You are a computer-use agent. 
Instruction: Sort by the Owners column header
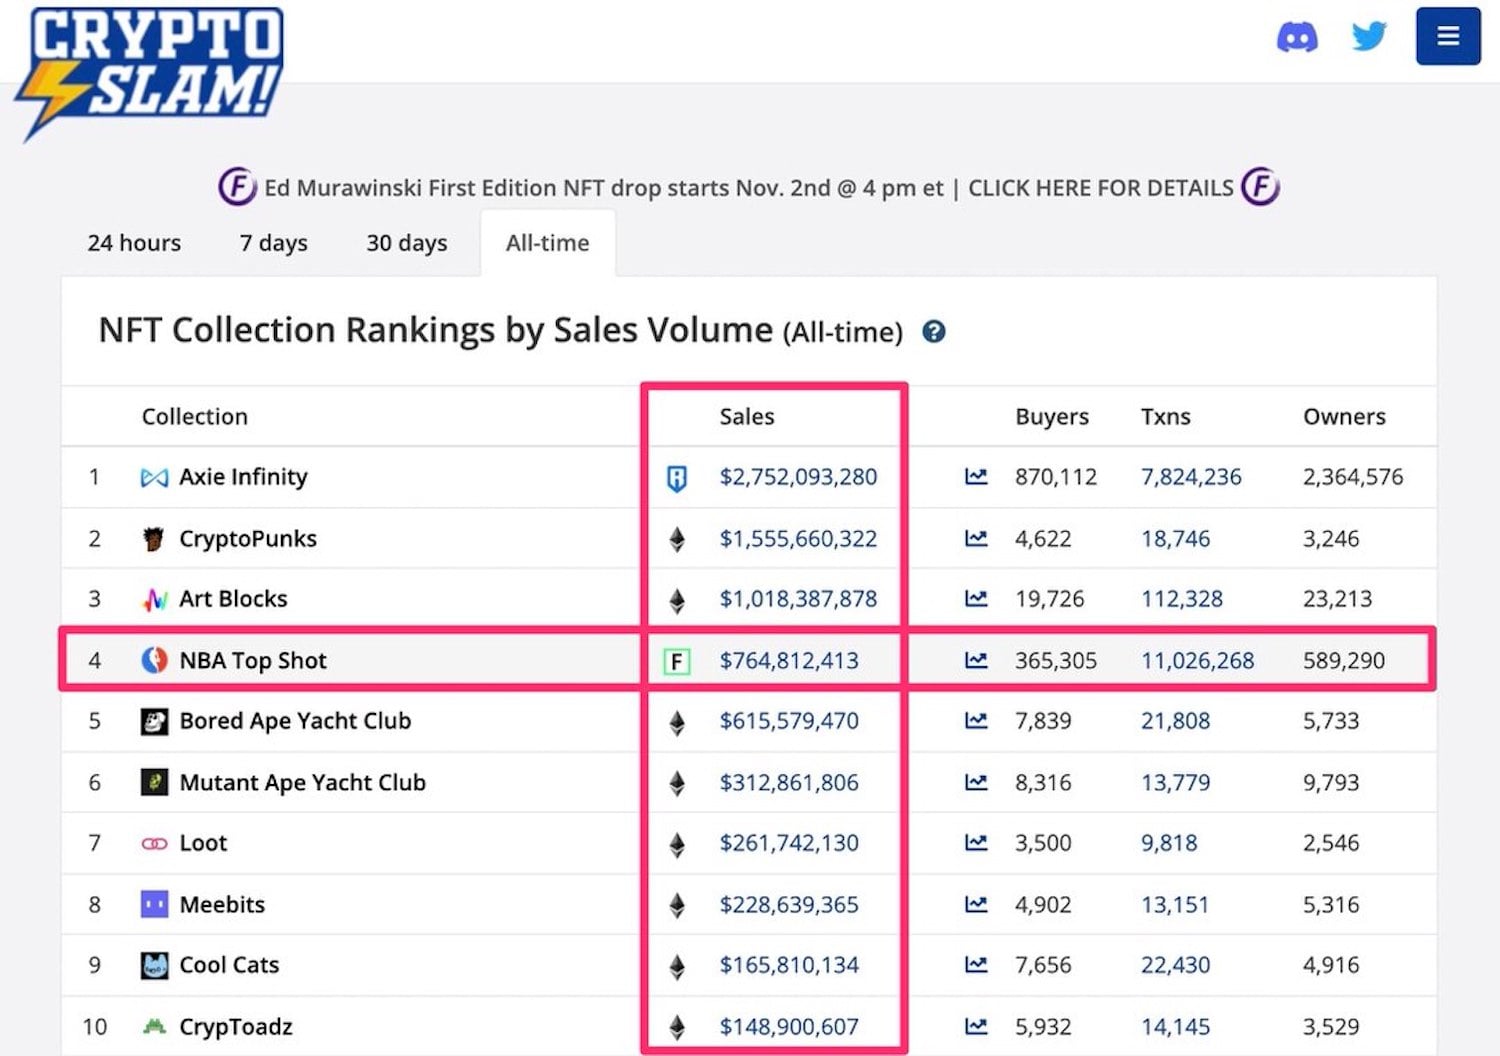(x=1344, y=417)
